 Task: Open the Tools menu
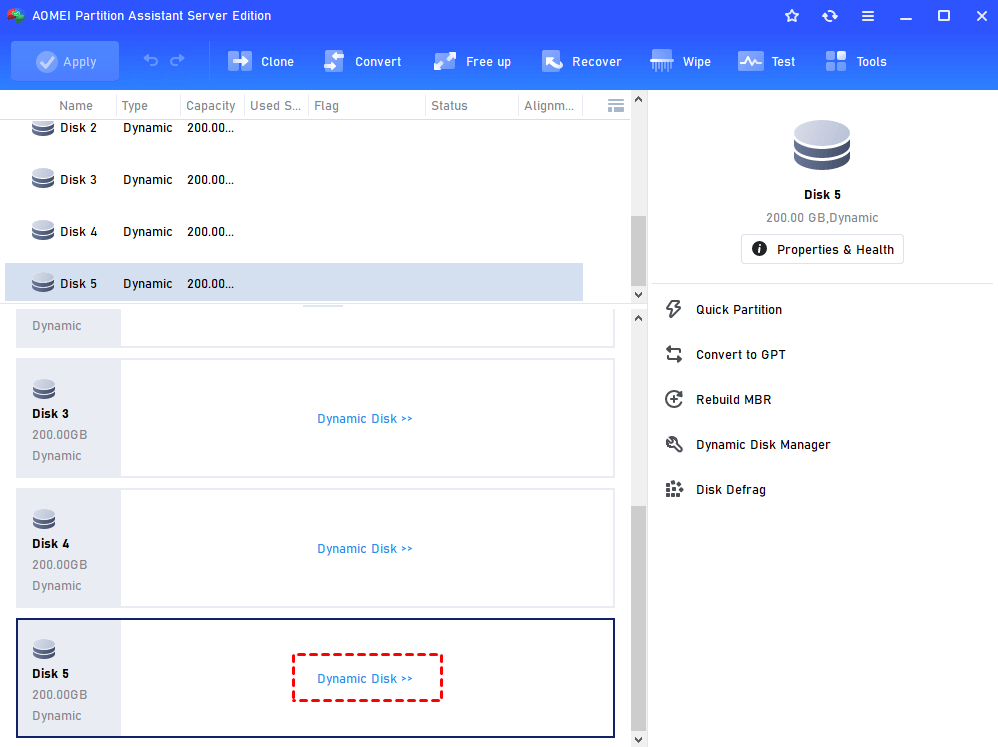(x=855, y=61)
